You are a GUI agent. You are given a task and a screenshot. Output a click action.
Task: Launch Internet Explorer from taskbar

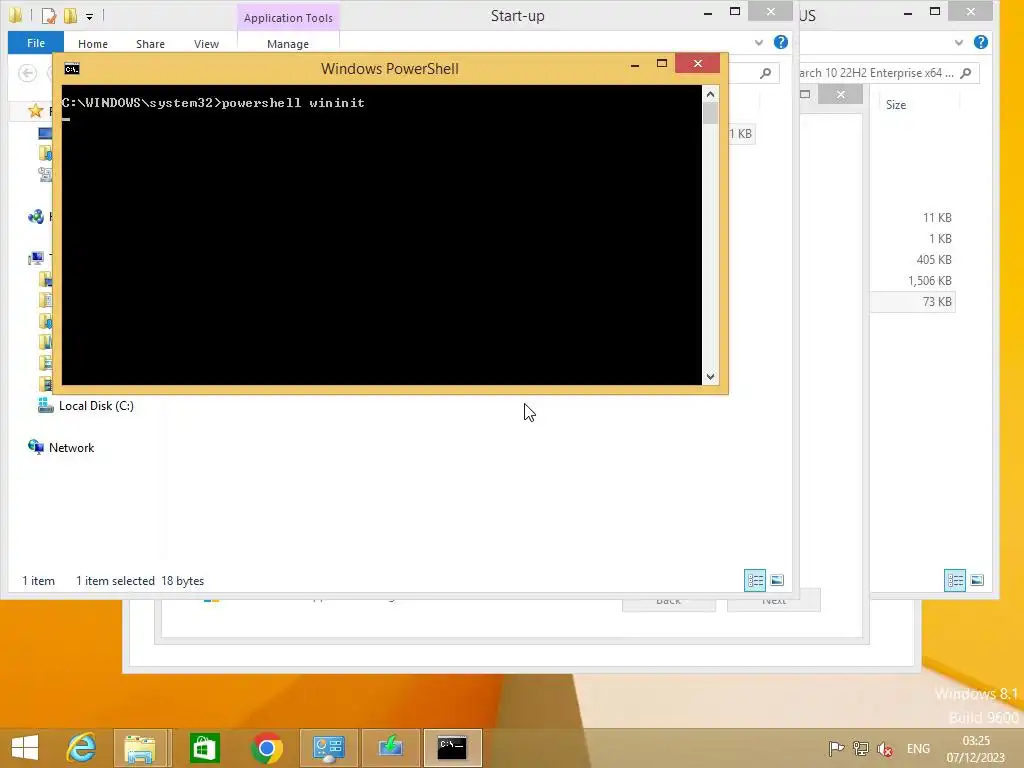point(82,748)
